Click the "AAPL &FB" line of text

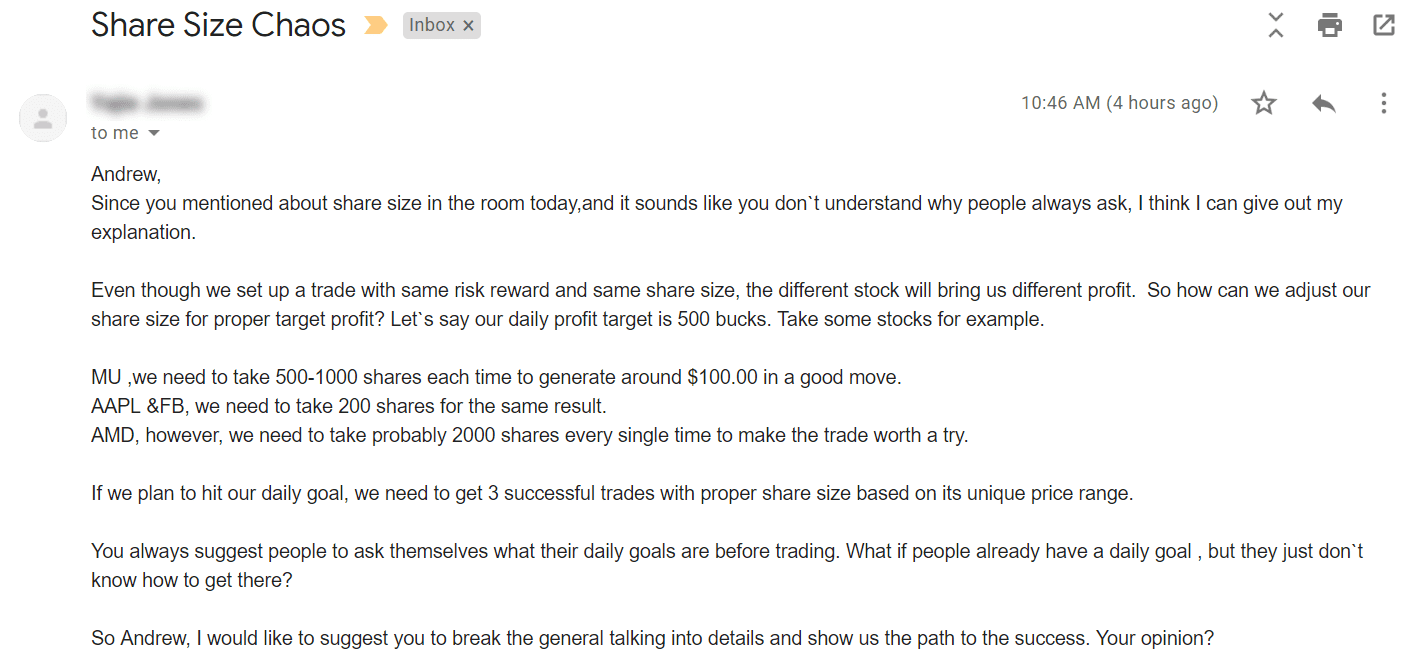pyautogui.click(x=349, y=407)
